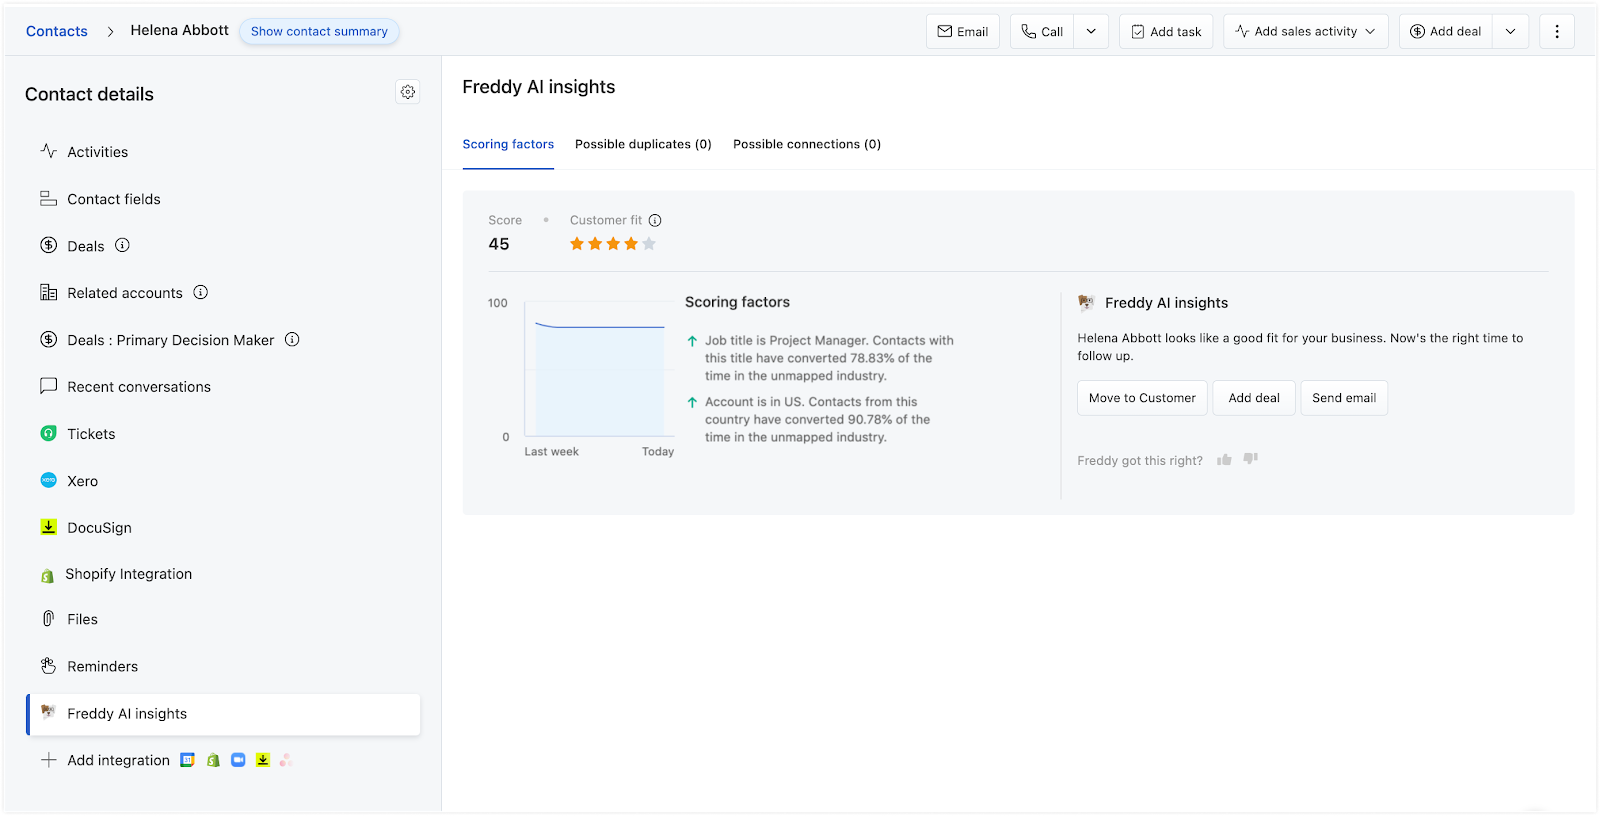Screen dimensions: 1600x816
Task: Click the green Tickets icon
Action: tap(48, 433)
